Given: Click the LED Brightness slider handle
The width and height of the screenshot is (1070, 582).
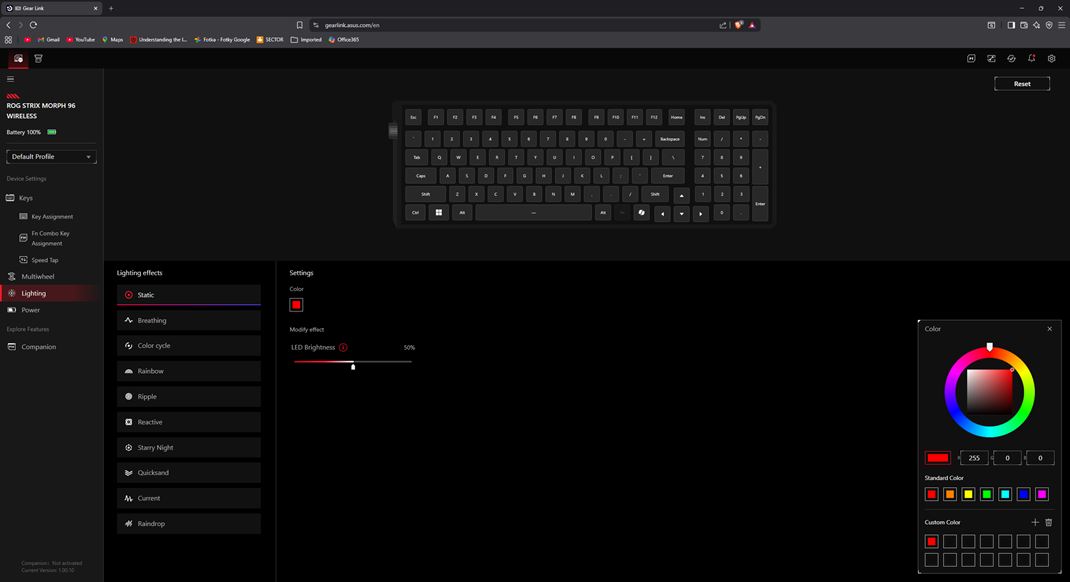Looking at the screenshot, I should pyautogui.click(x=353, y=367).
